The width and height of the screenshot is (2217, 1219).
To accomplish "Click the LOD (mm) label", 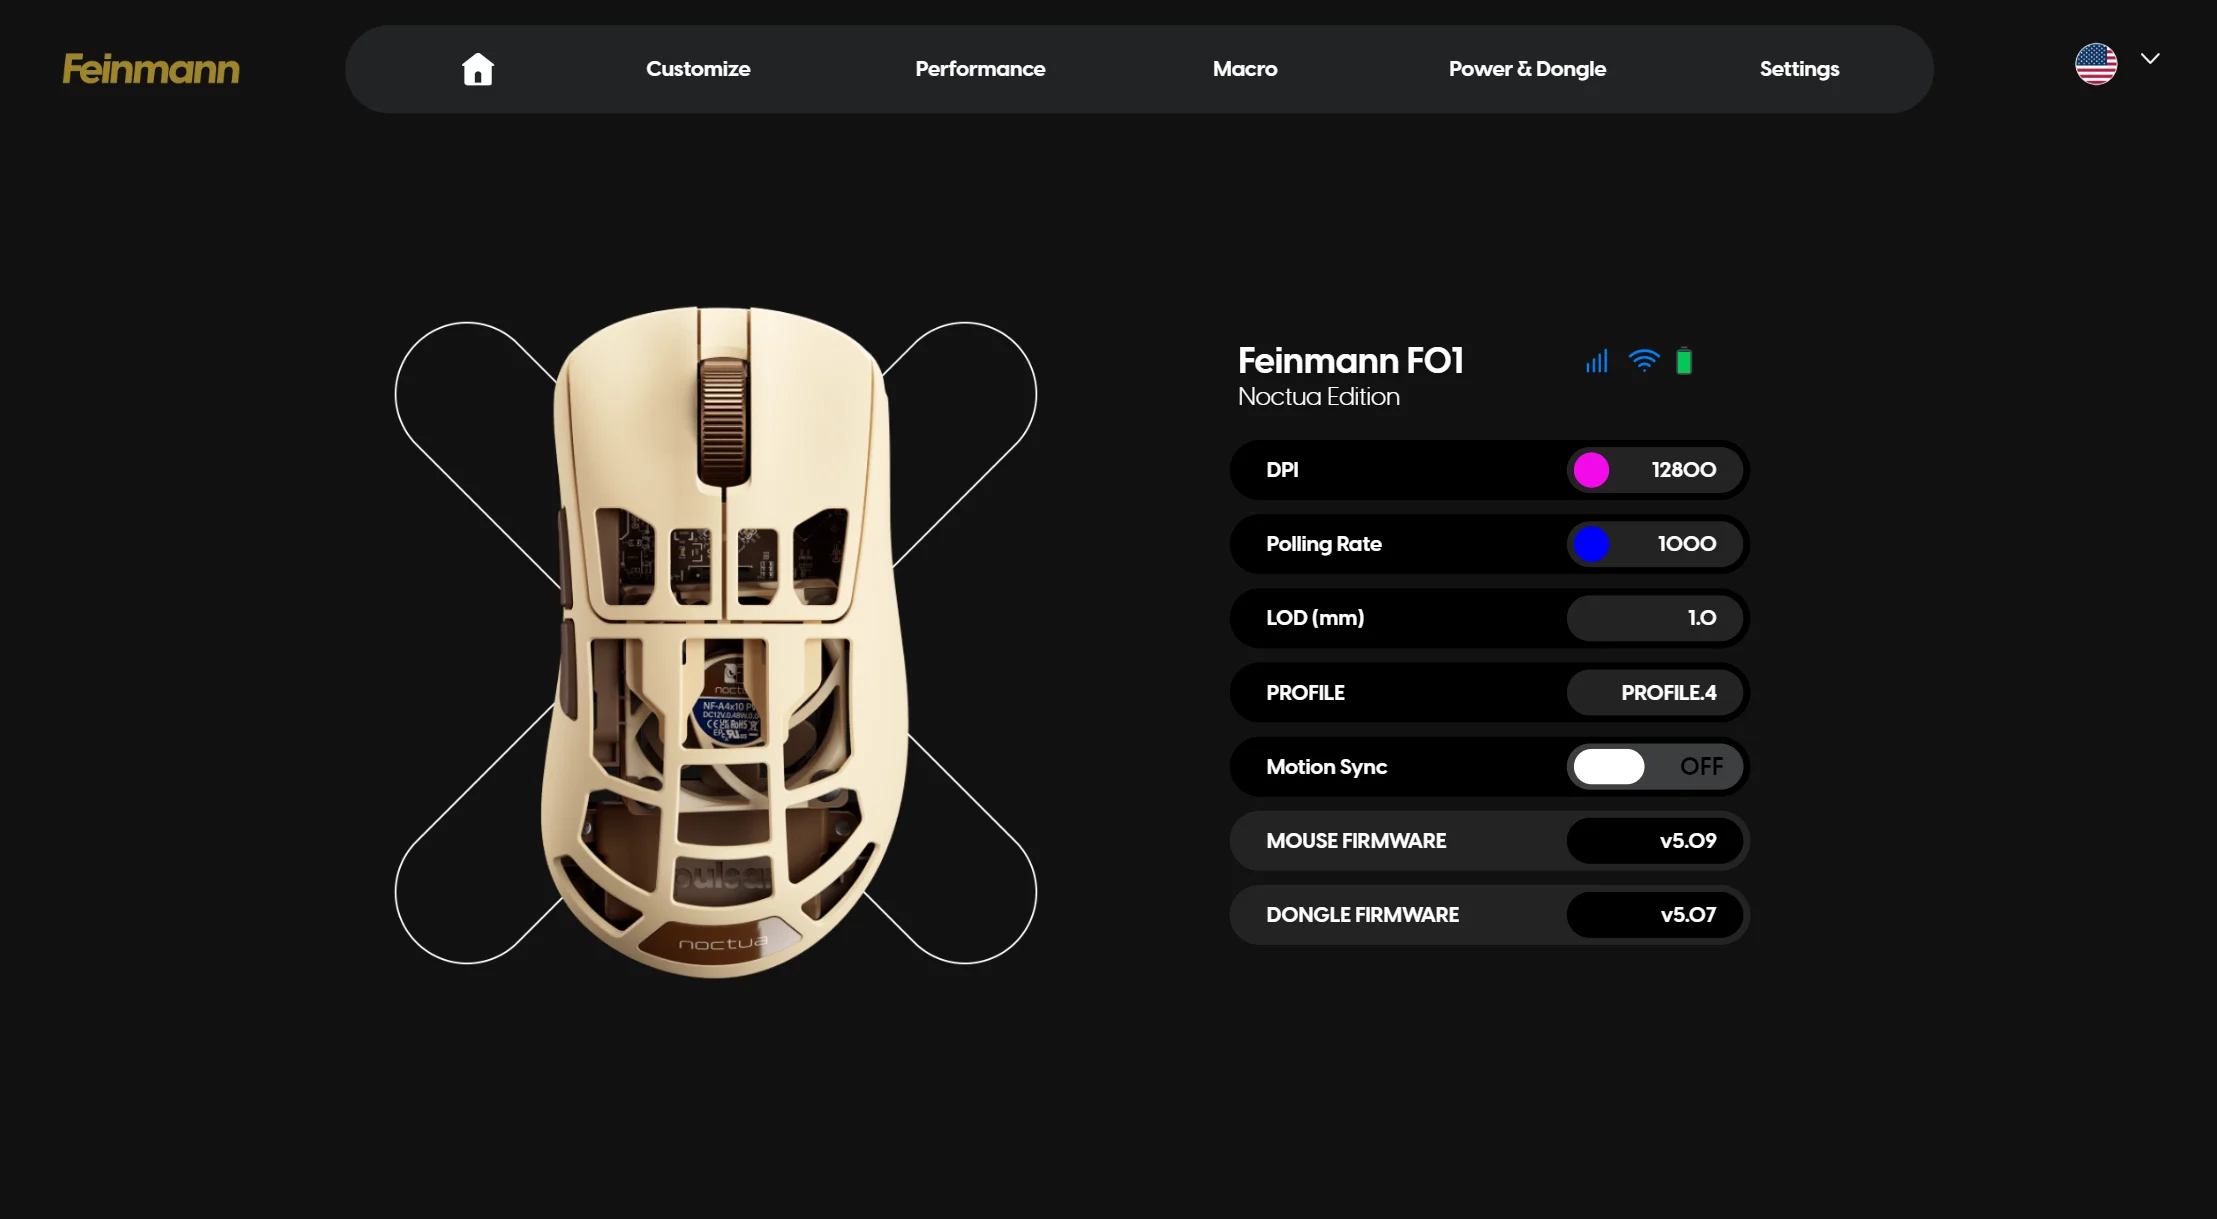I will point(1315,618).
